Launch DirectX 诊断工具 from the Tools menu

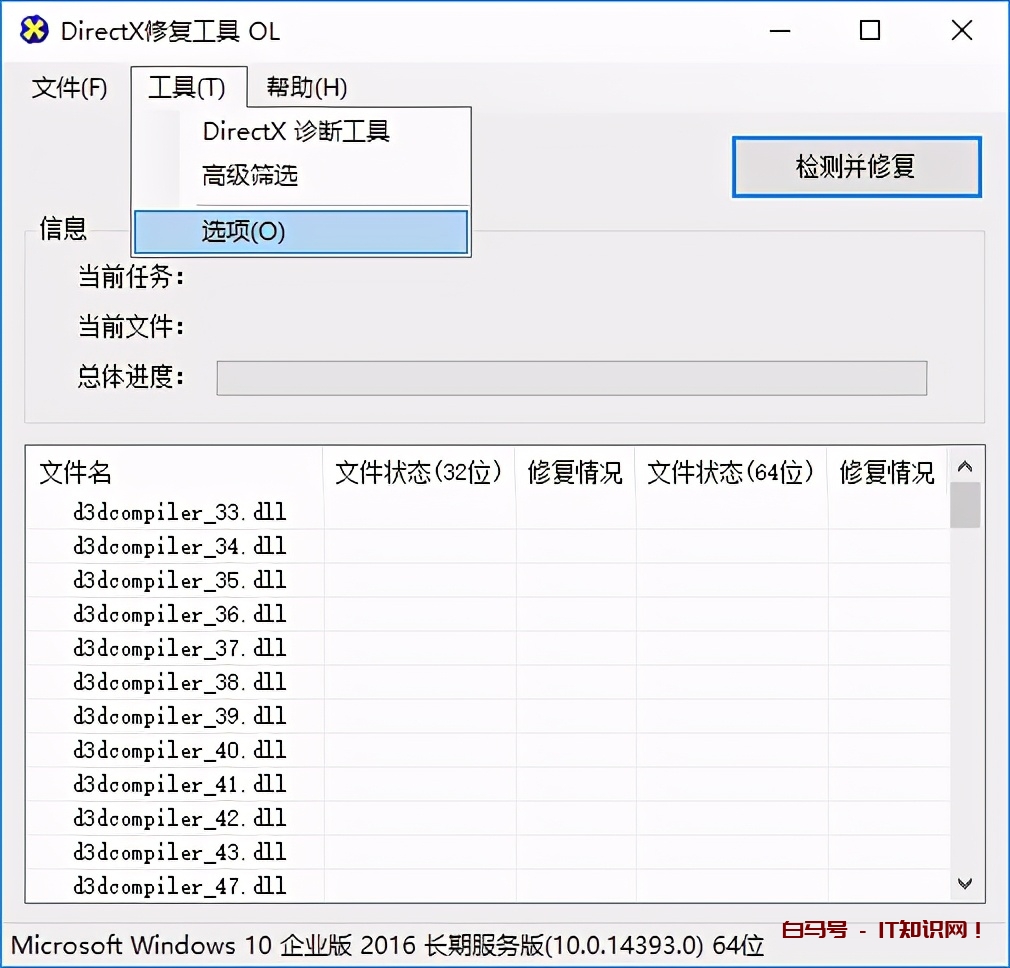coord(296,131)
